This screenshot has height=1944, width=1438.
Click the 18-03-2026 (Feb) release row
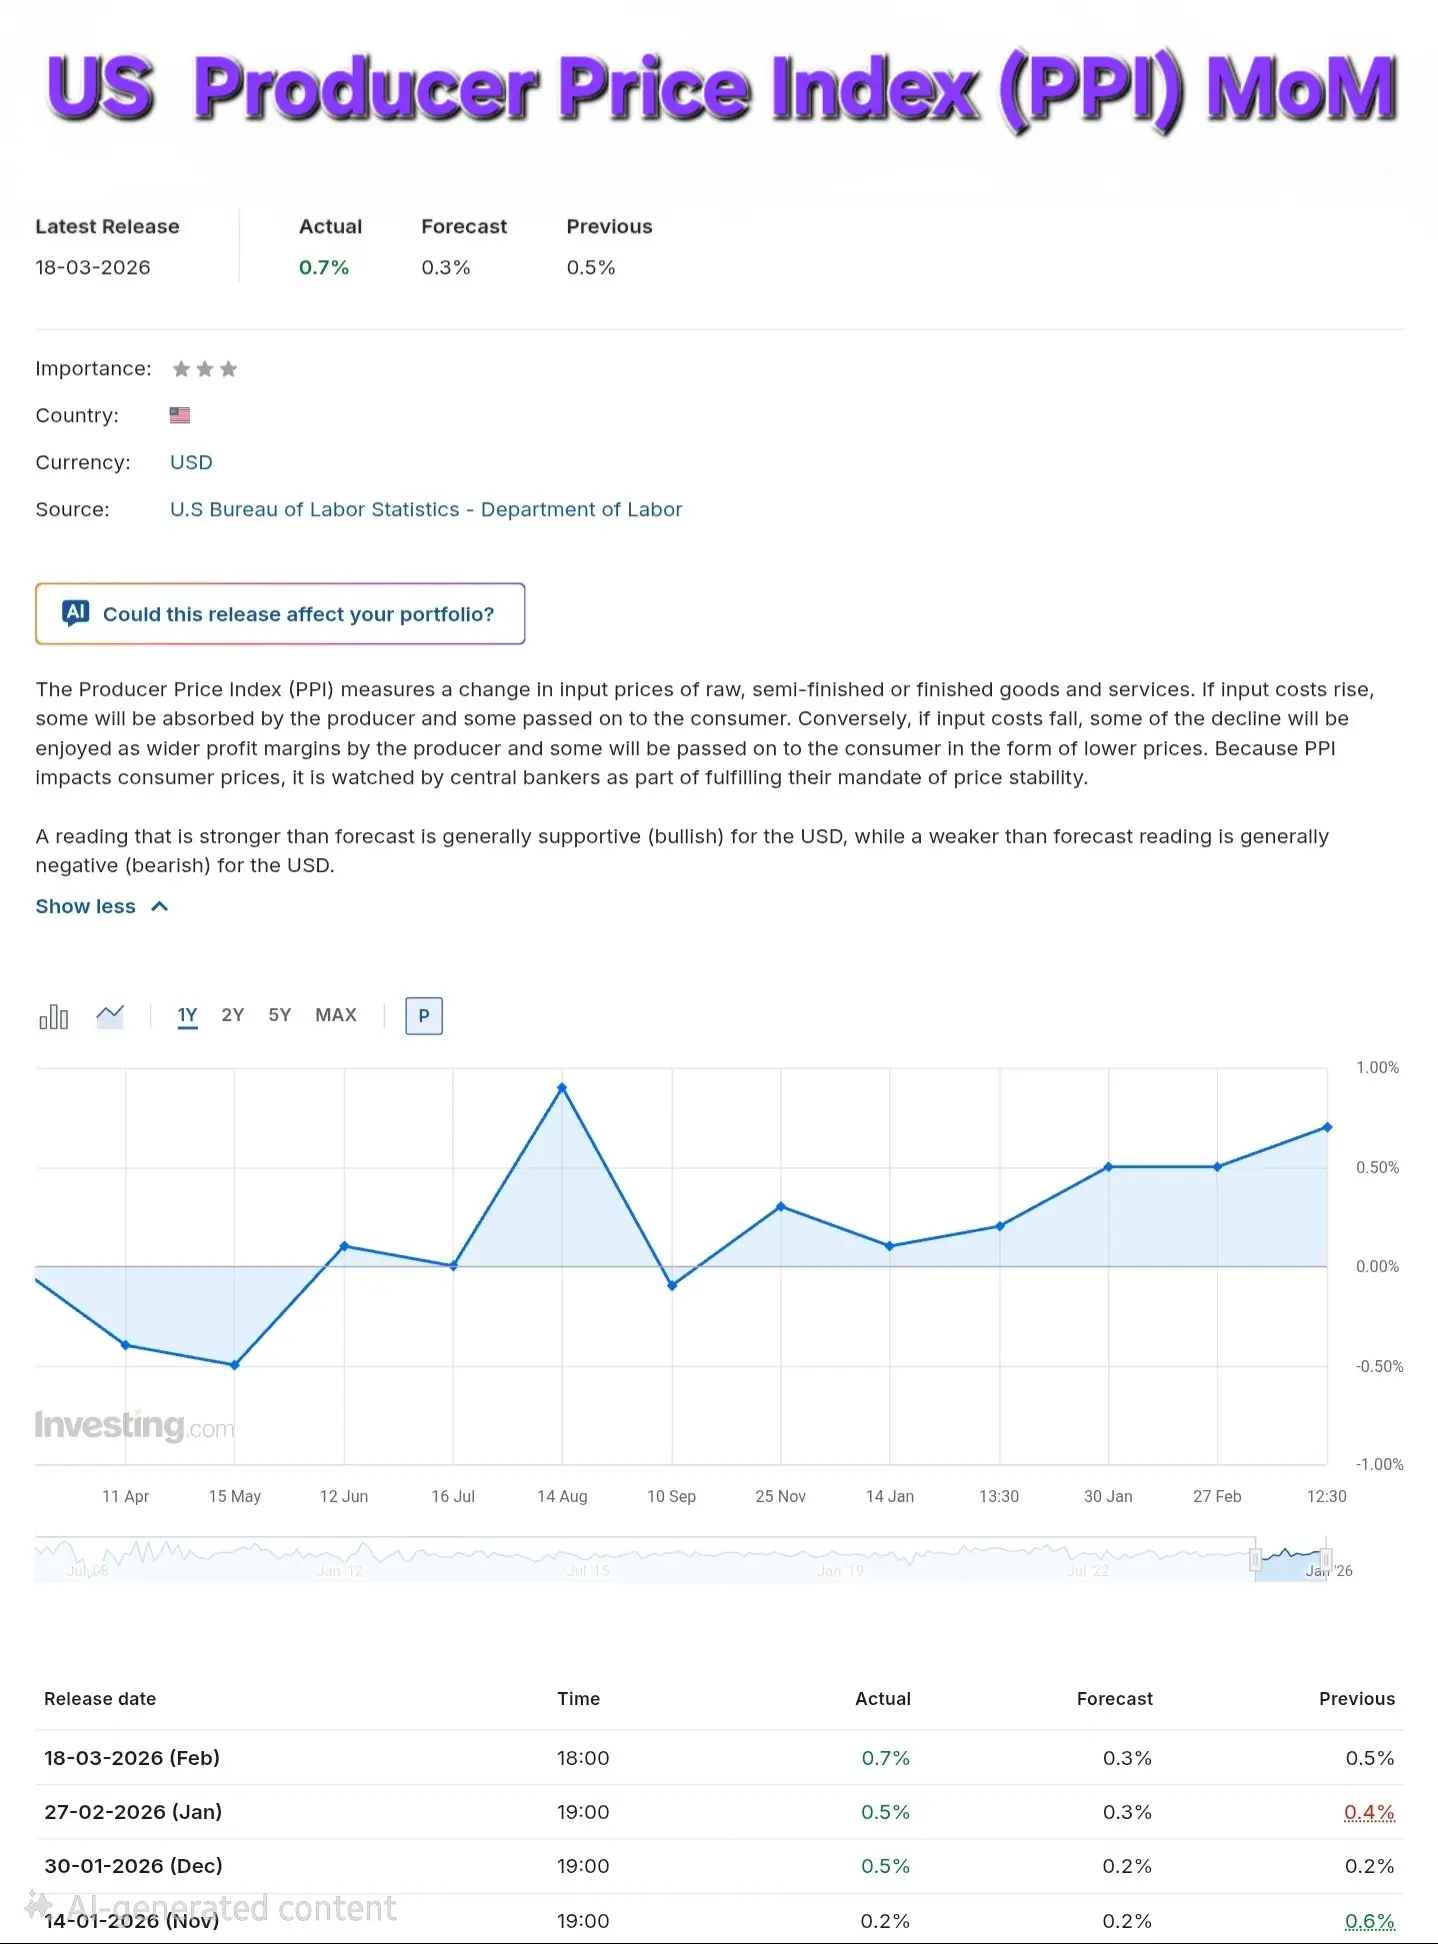tap(132, 1758)
